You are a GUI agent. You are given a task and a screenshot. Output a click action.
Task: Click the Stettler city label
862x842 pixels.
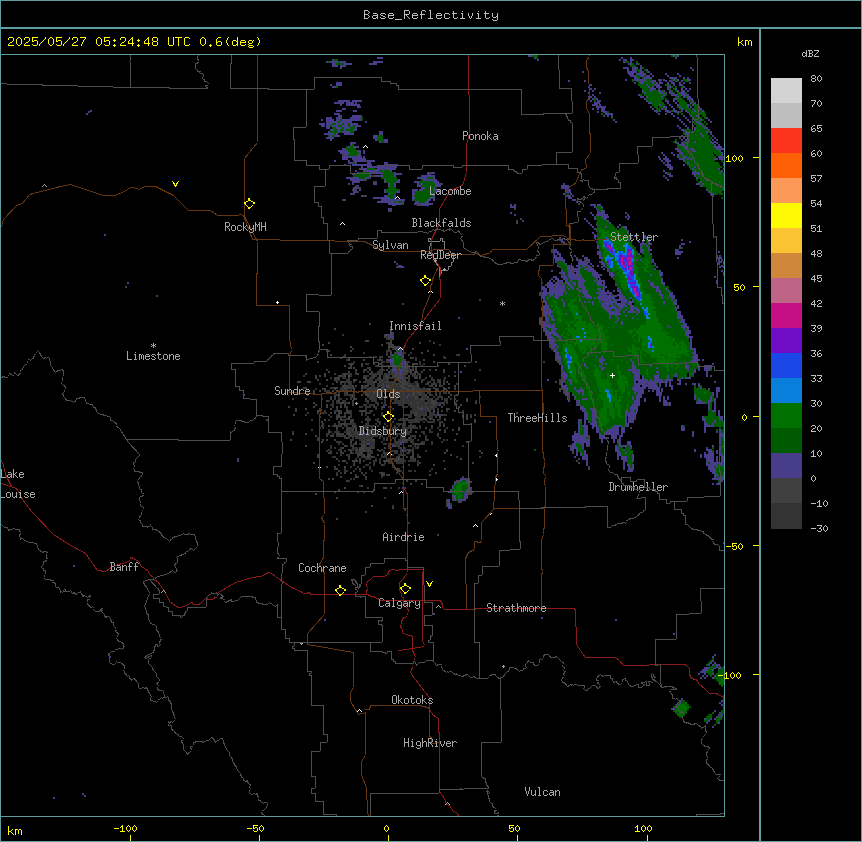634,237
